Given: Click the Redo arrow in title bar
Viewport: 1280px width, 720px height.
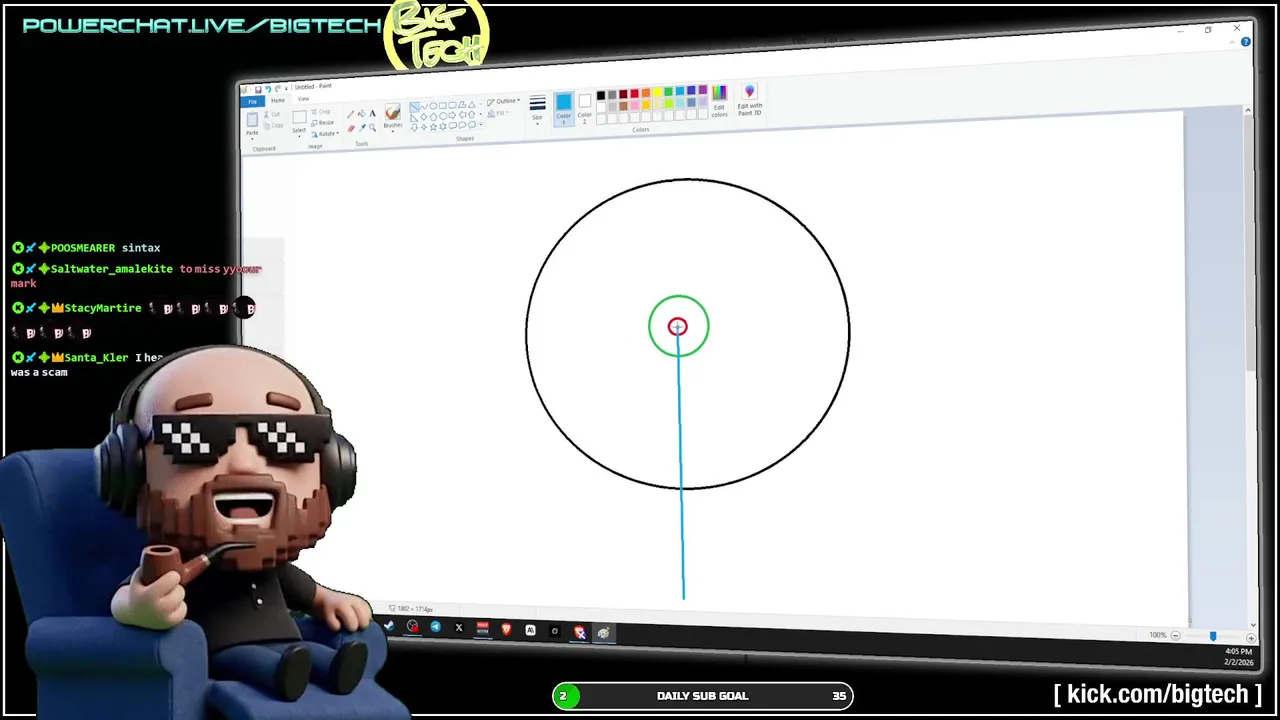Looking at the screenshot, I should [277, 89].
